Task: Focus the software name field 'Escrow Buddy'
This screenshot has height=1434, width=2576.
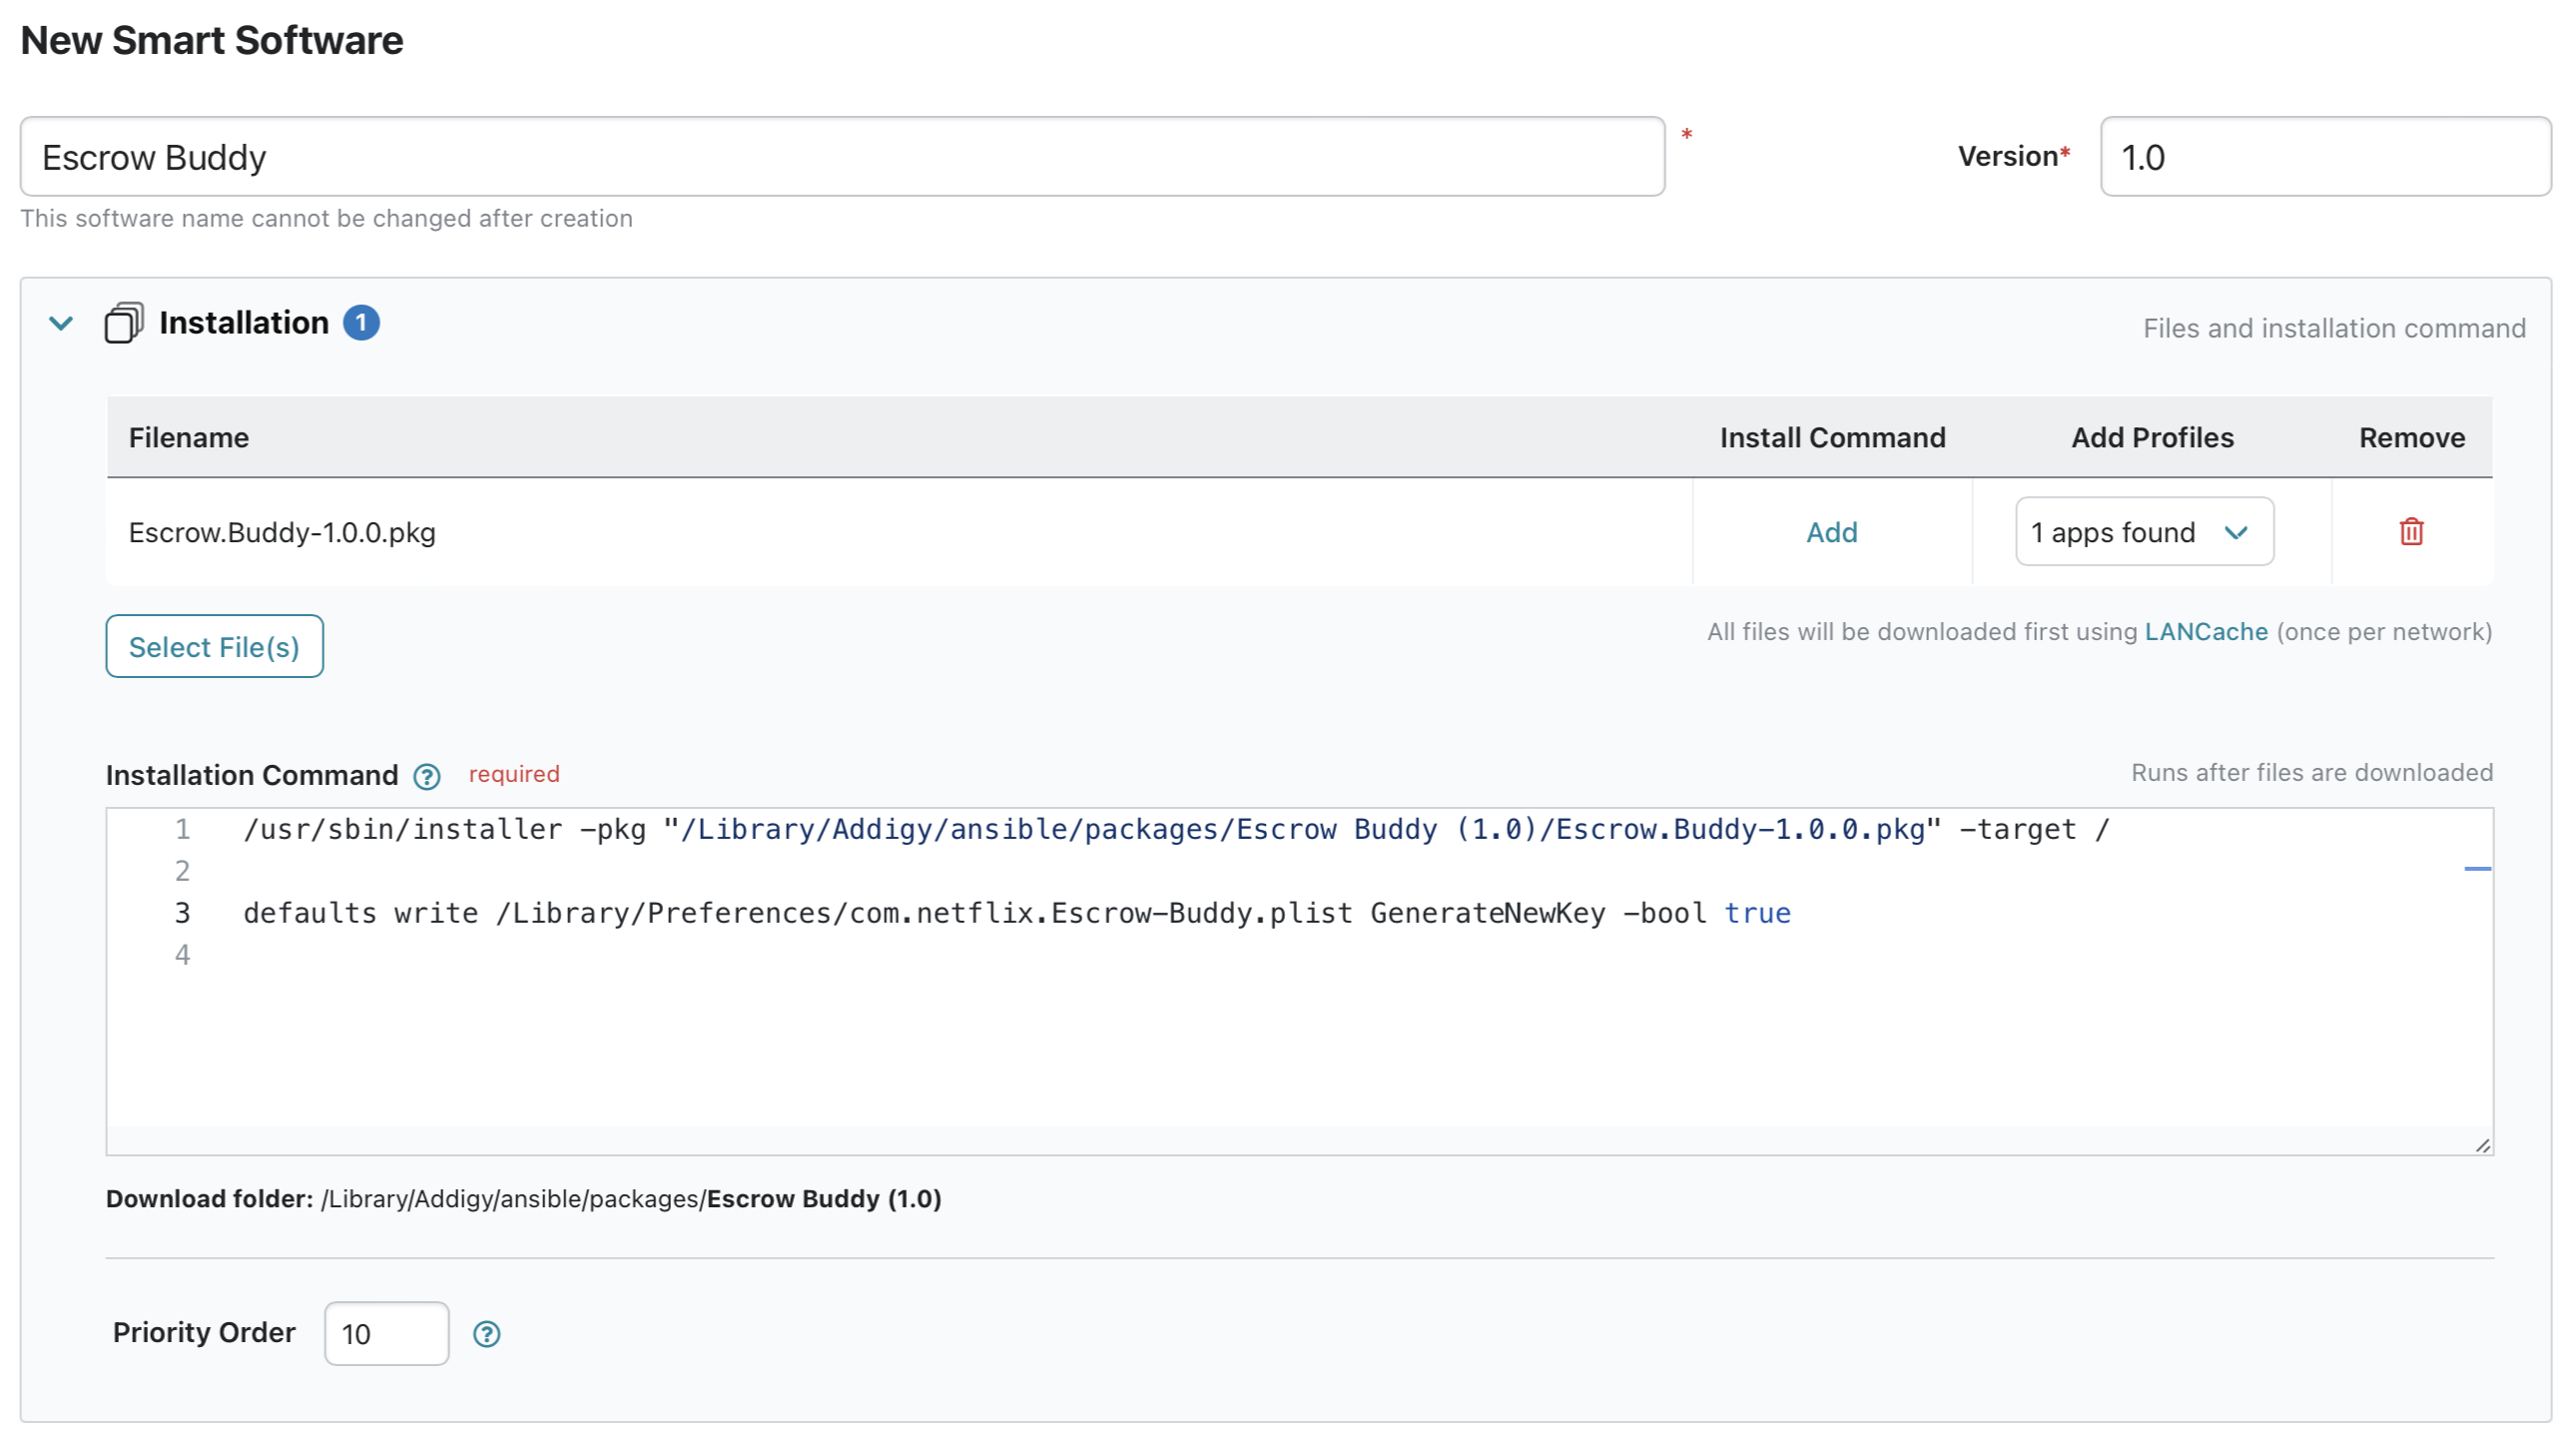Action: click(842, 157)
